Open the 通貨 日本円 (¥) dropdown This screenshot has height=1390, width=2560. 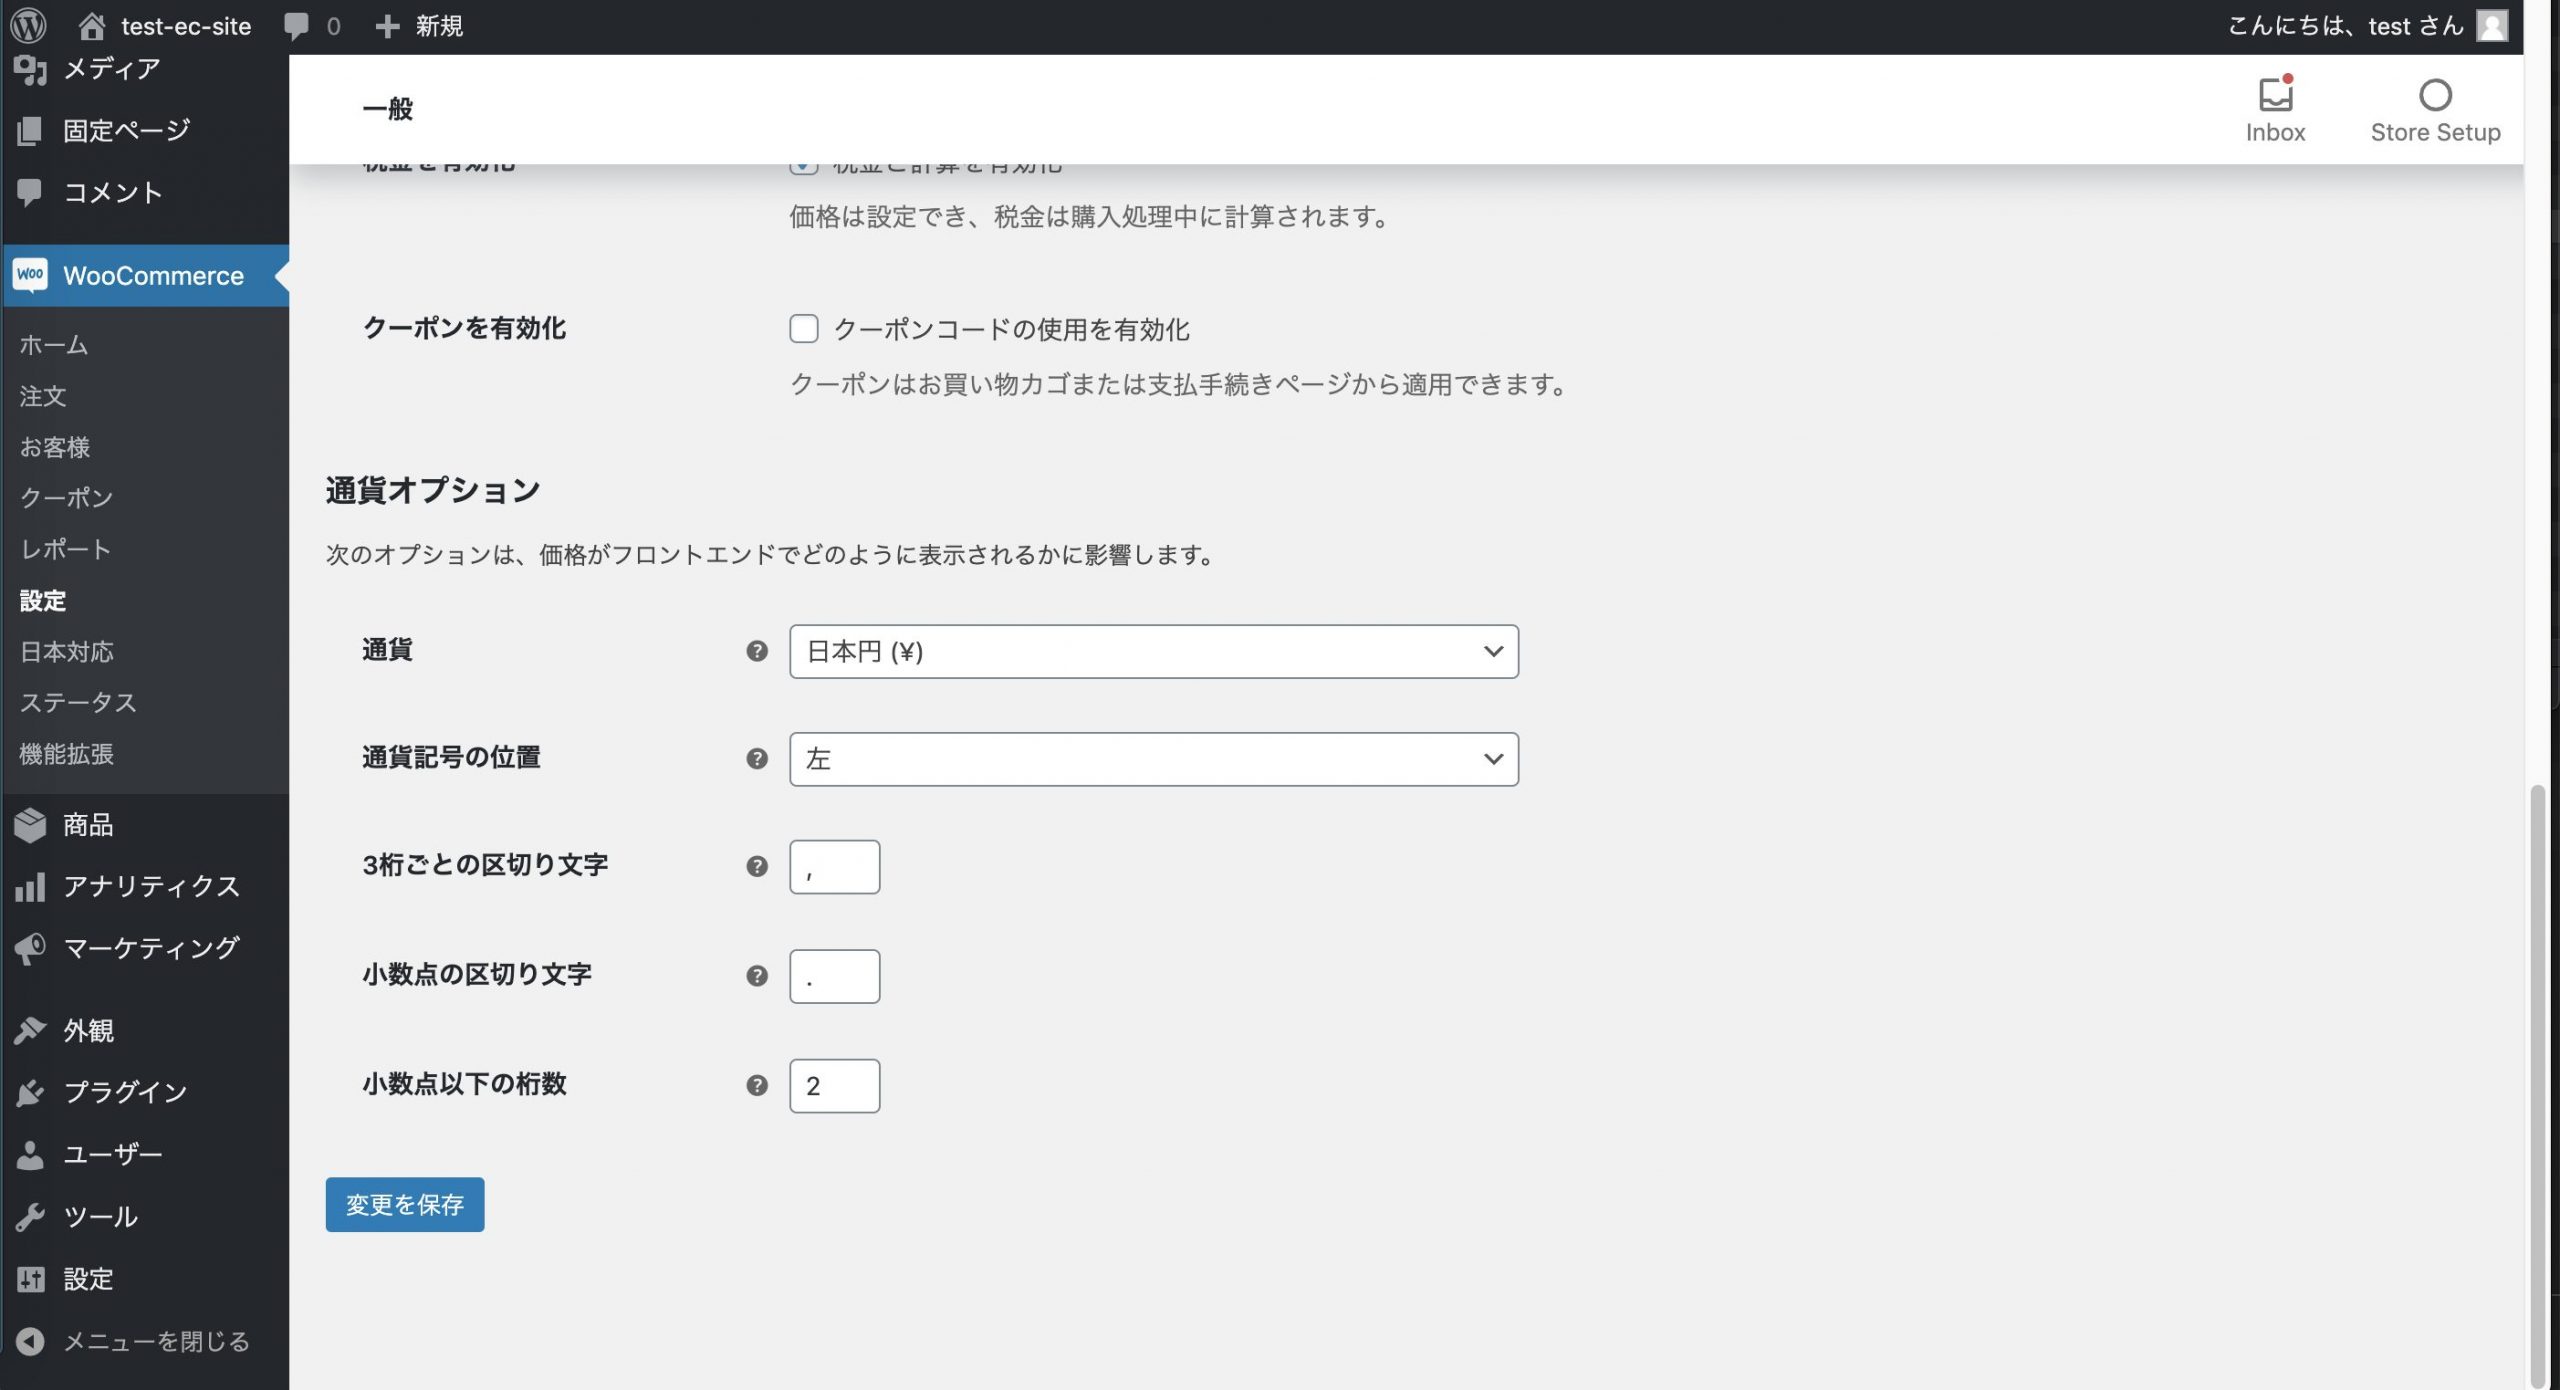click(x=1153, y=651)
